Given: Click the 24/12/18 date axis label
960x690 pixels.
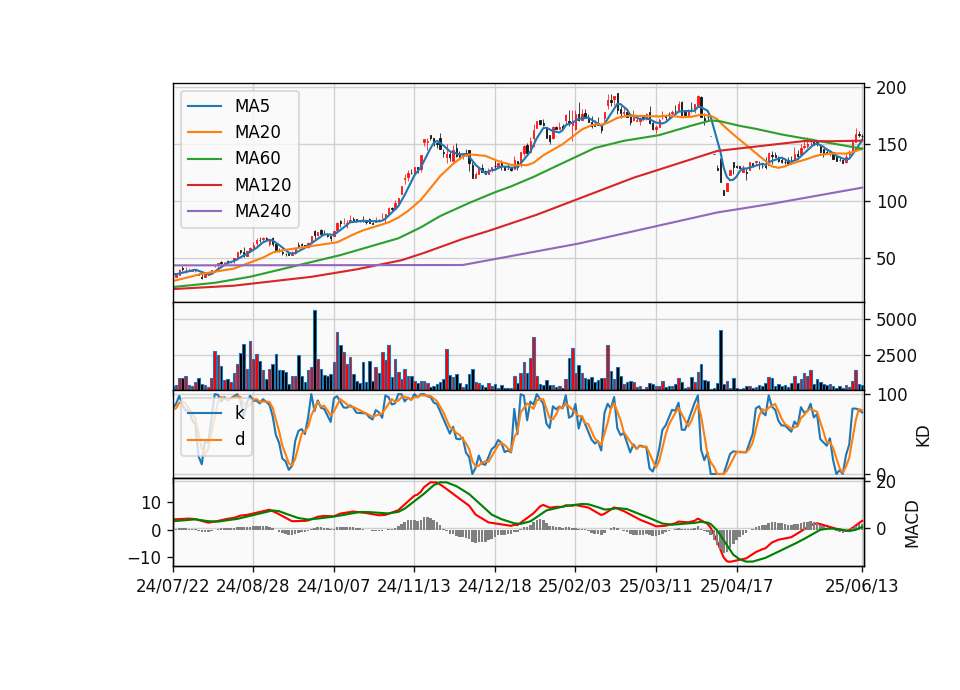Looking at the screenshot, I should tap(495, 586).
